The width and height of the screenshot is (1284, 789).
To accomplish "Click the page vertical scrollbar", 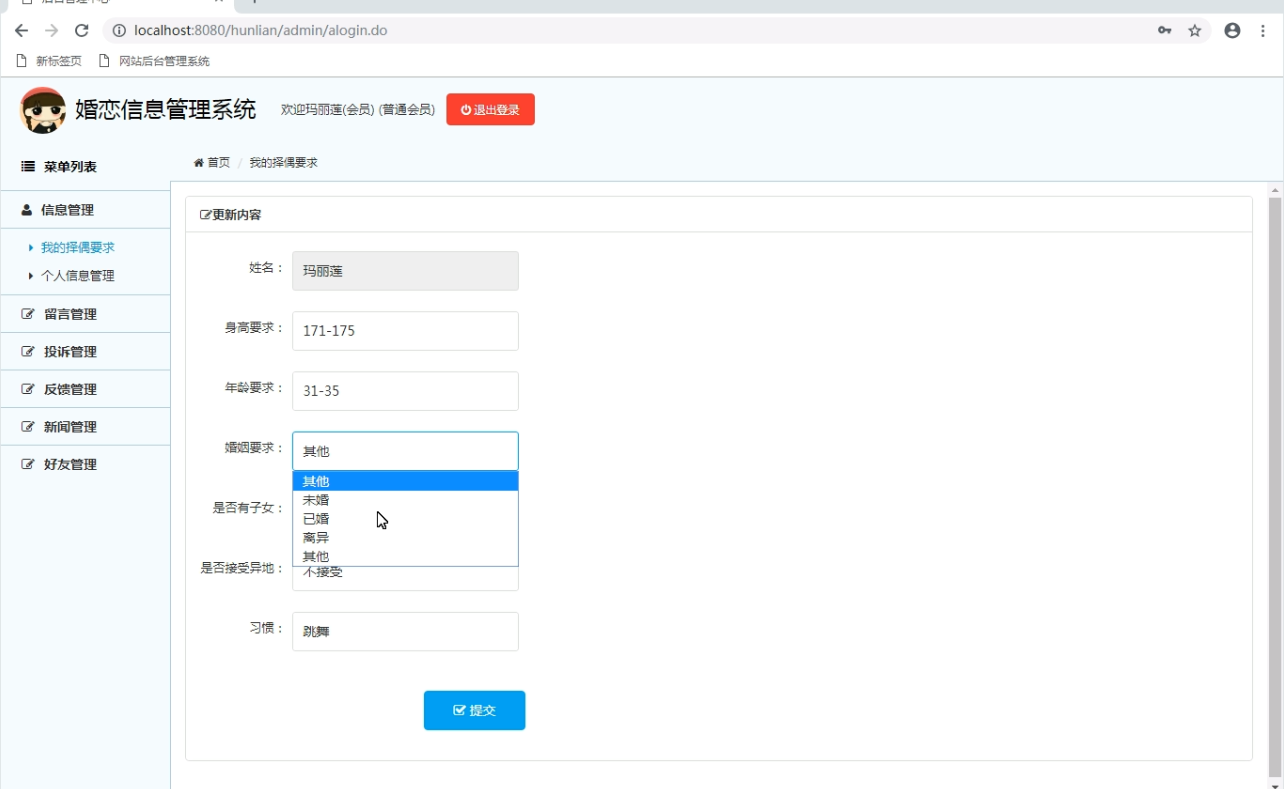I will [x=1275, y=487].
